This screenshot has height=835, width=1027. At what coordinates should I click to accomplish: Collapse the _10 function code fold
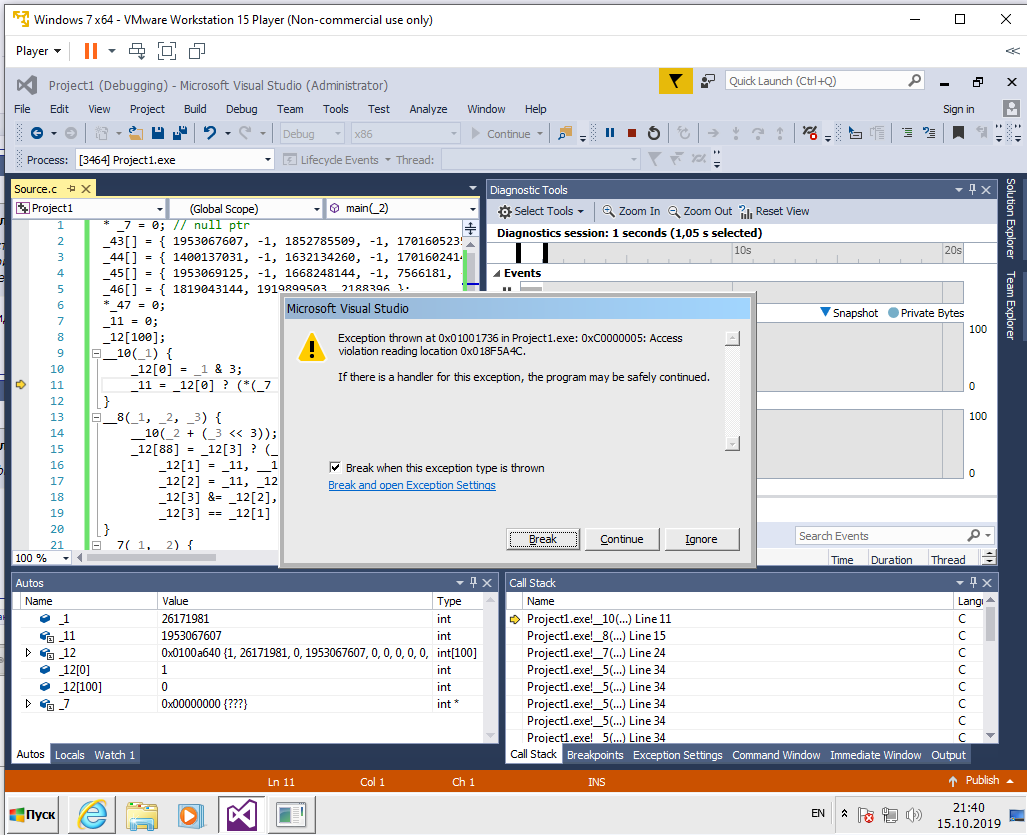tap(96, 353)
